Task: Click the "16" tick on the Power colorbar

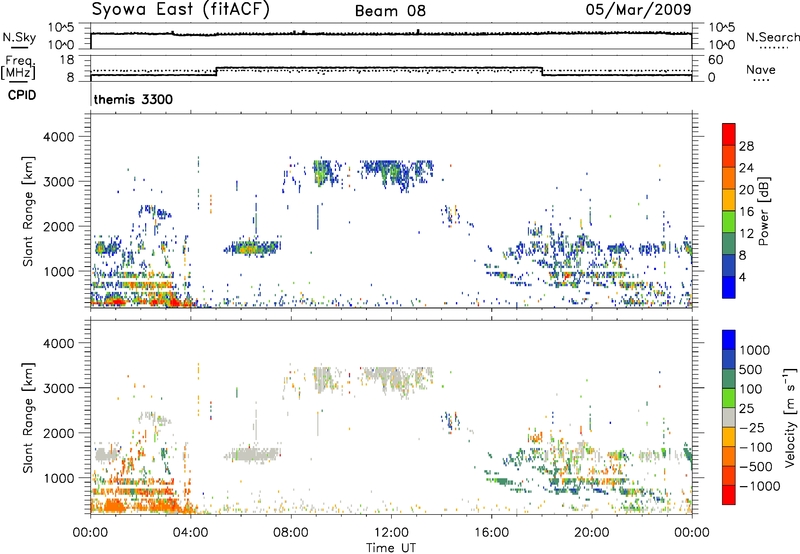Action: 746,211
